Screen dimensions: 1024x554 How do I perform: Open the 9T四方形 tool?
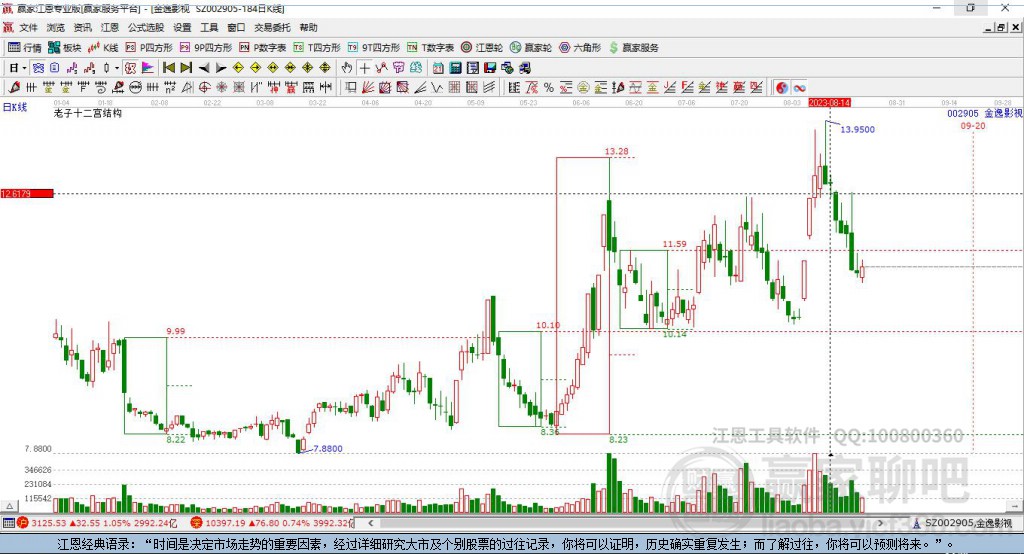pos(374,48)
